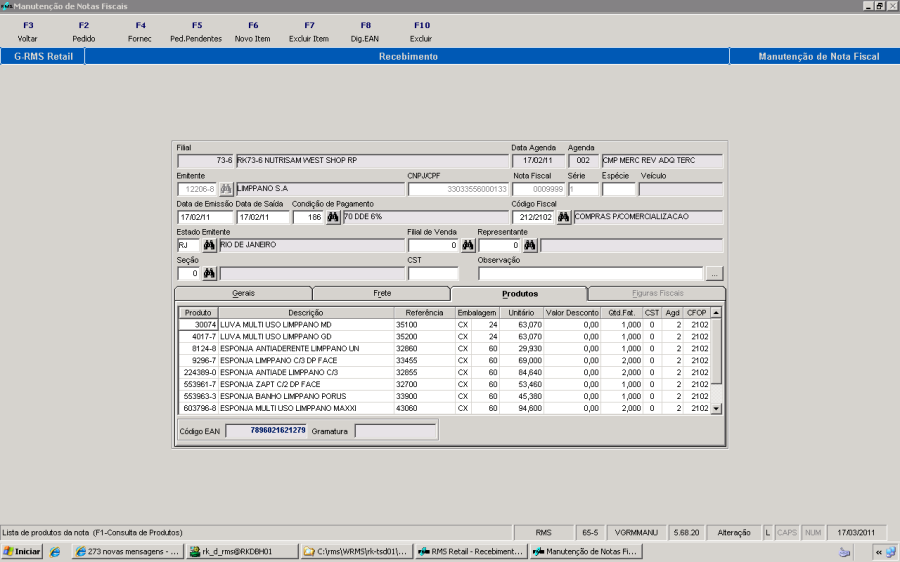Switch to the Gerais tab
Screen dimensions: 900x562
[243, 294]
